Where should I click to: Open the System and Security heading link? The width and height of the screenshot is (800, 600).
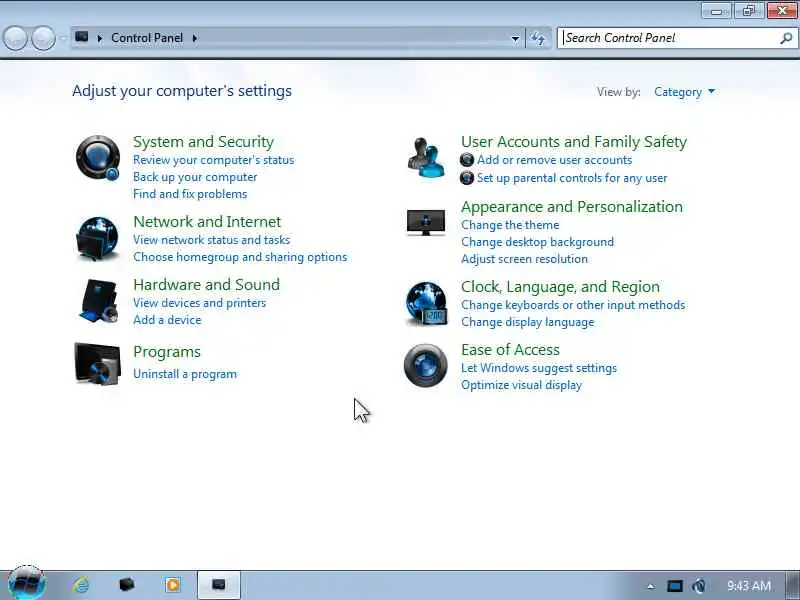click(x=203, y=142)
